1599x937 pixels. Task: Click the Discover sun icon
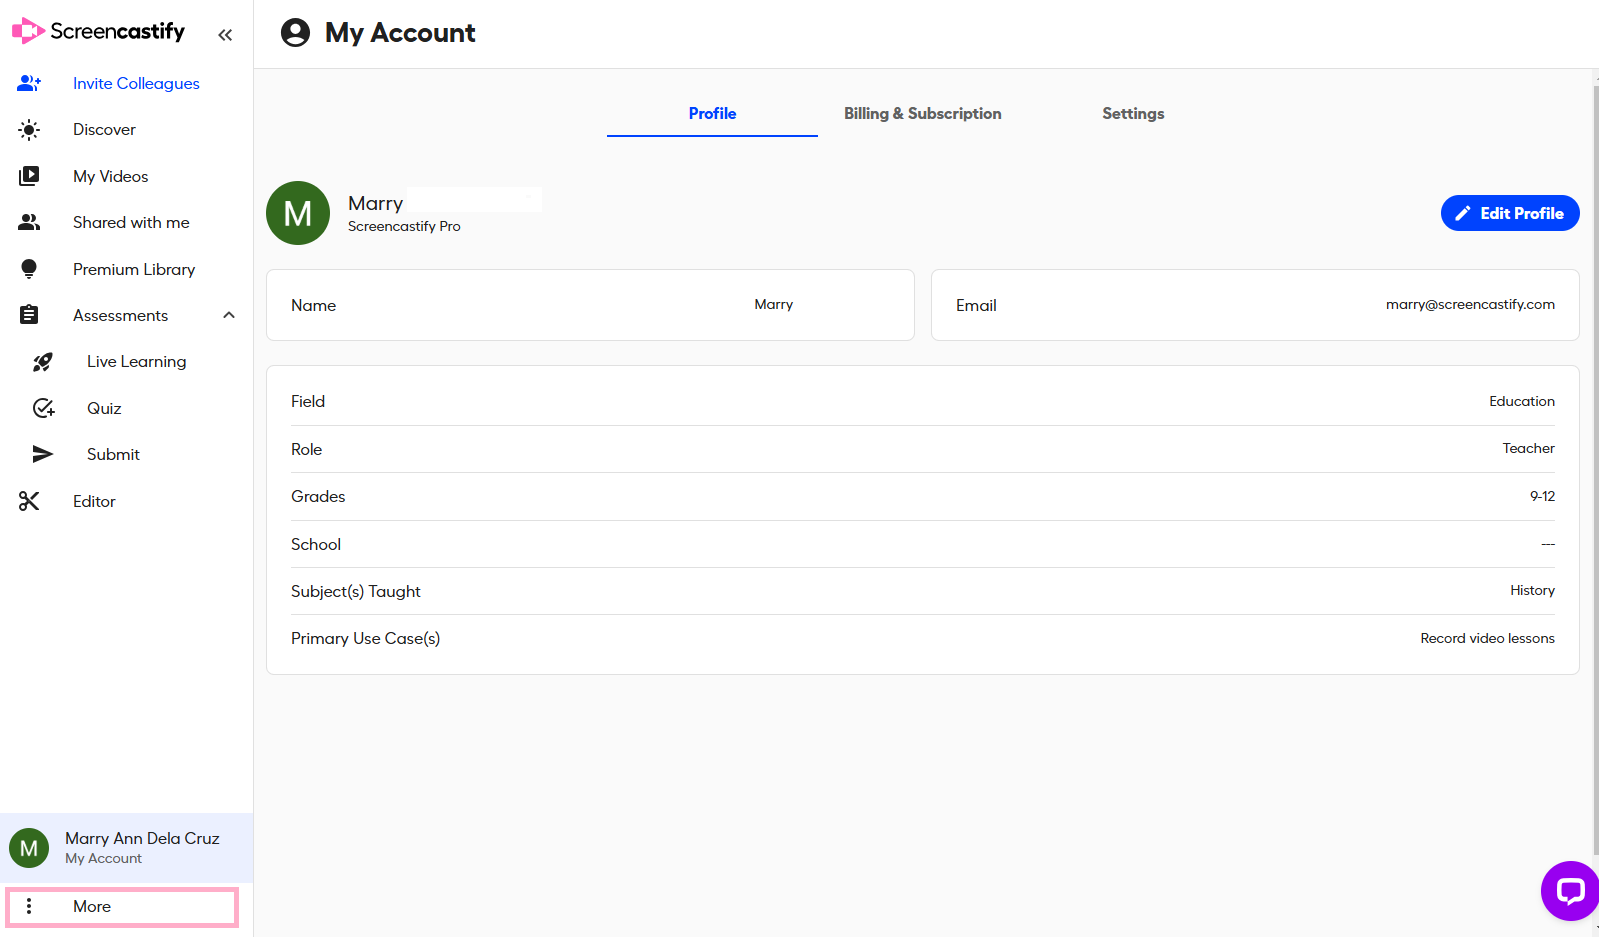coord(29,130)
